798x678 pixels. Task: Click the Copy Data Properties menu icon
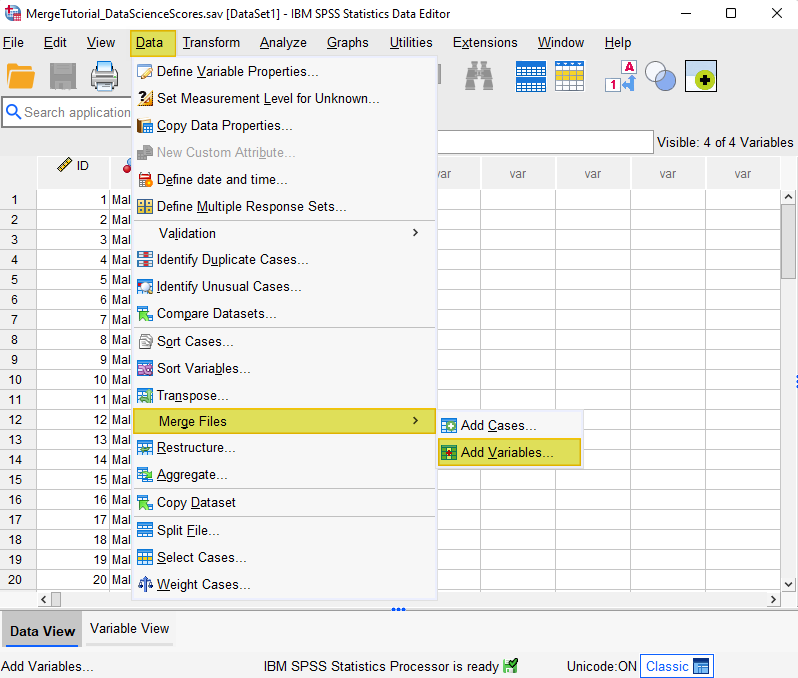coord(145,126)
